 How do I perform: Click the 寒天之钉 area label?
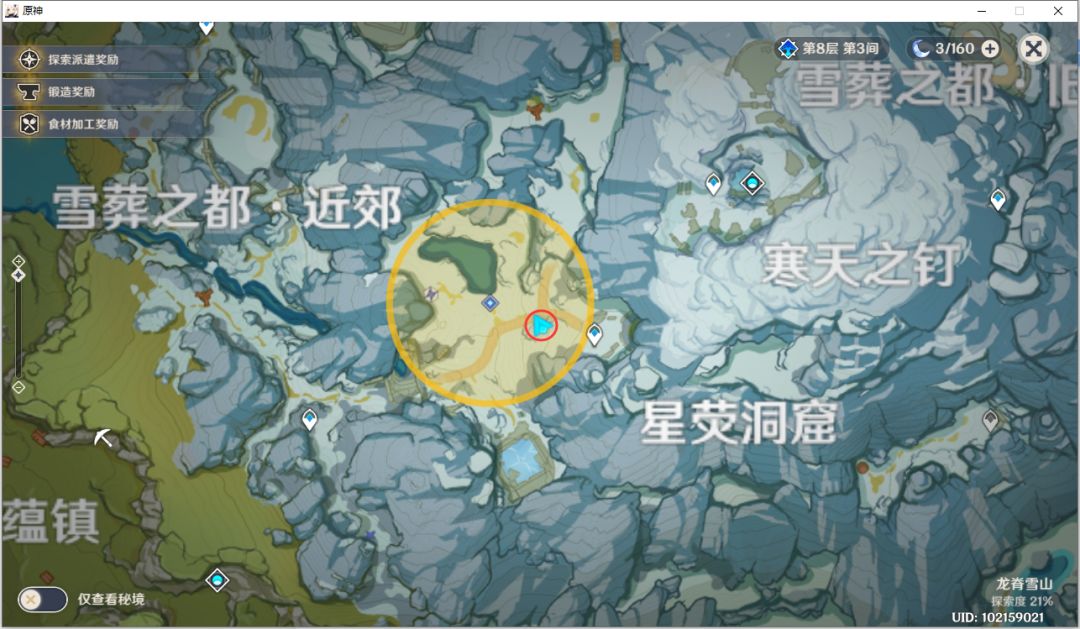coord(861,265)
